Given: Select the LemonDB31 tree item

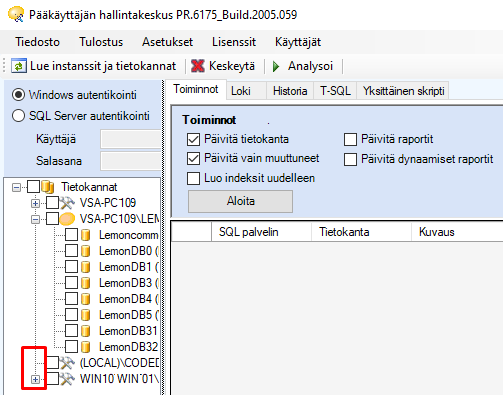Looking at the screenshot, I should [128, 331].
